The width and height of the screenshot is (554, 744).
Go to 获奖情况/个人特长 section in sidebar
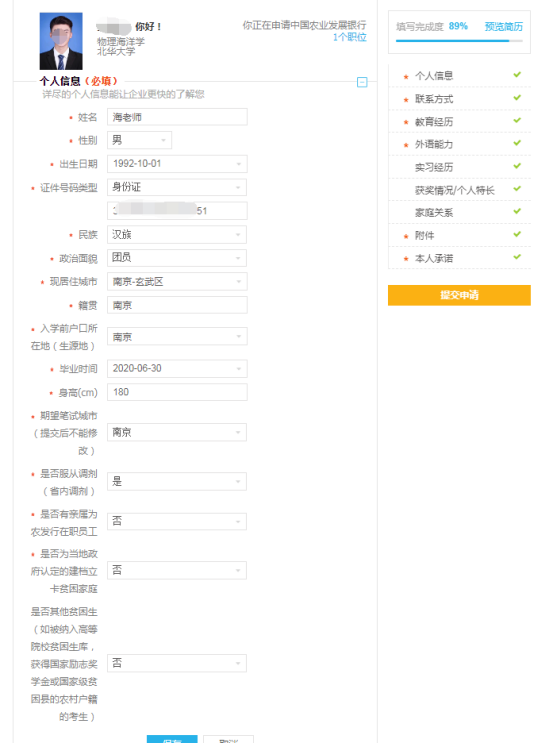454,190
